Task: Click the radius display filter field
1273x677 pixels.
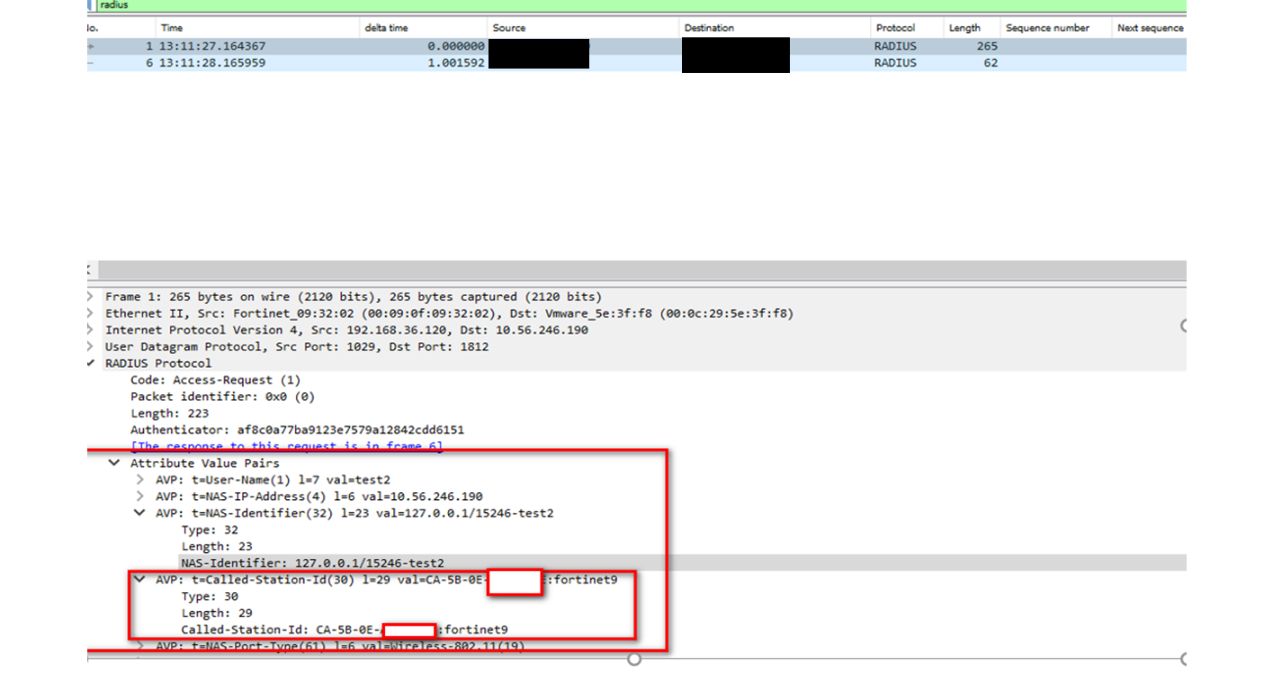Action: 600,5
